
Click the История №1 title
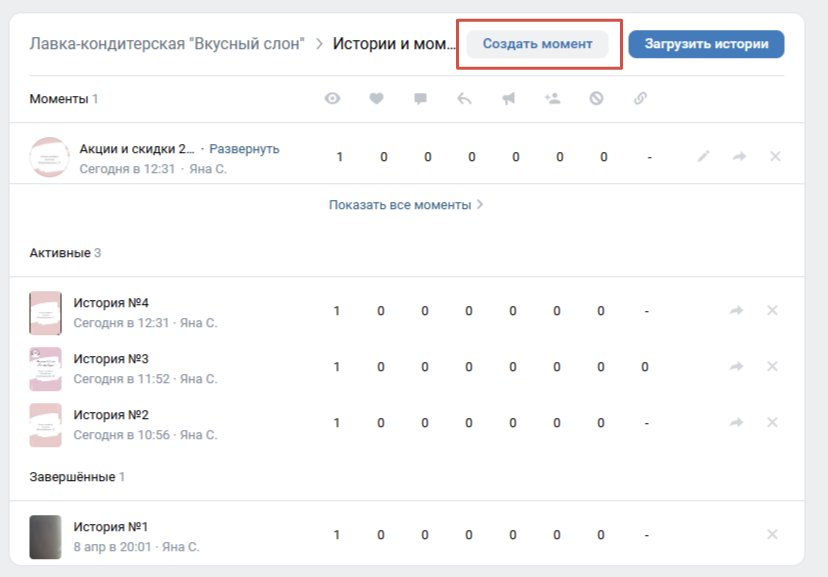[x=110, y=527]
